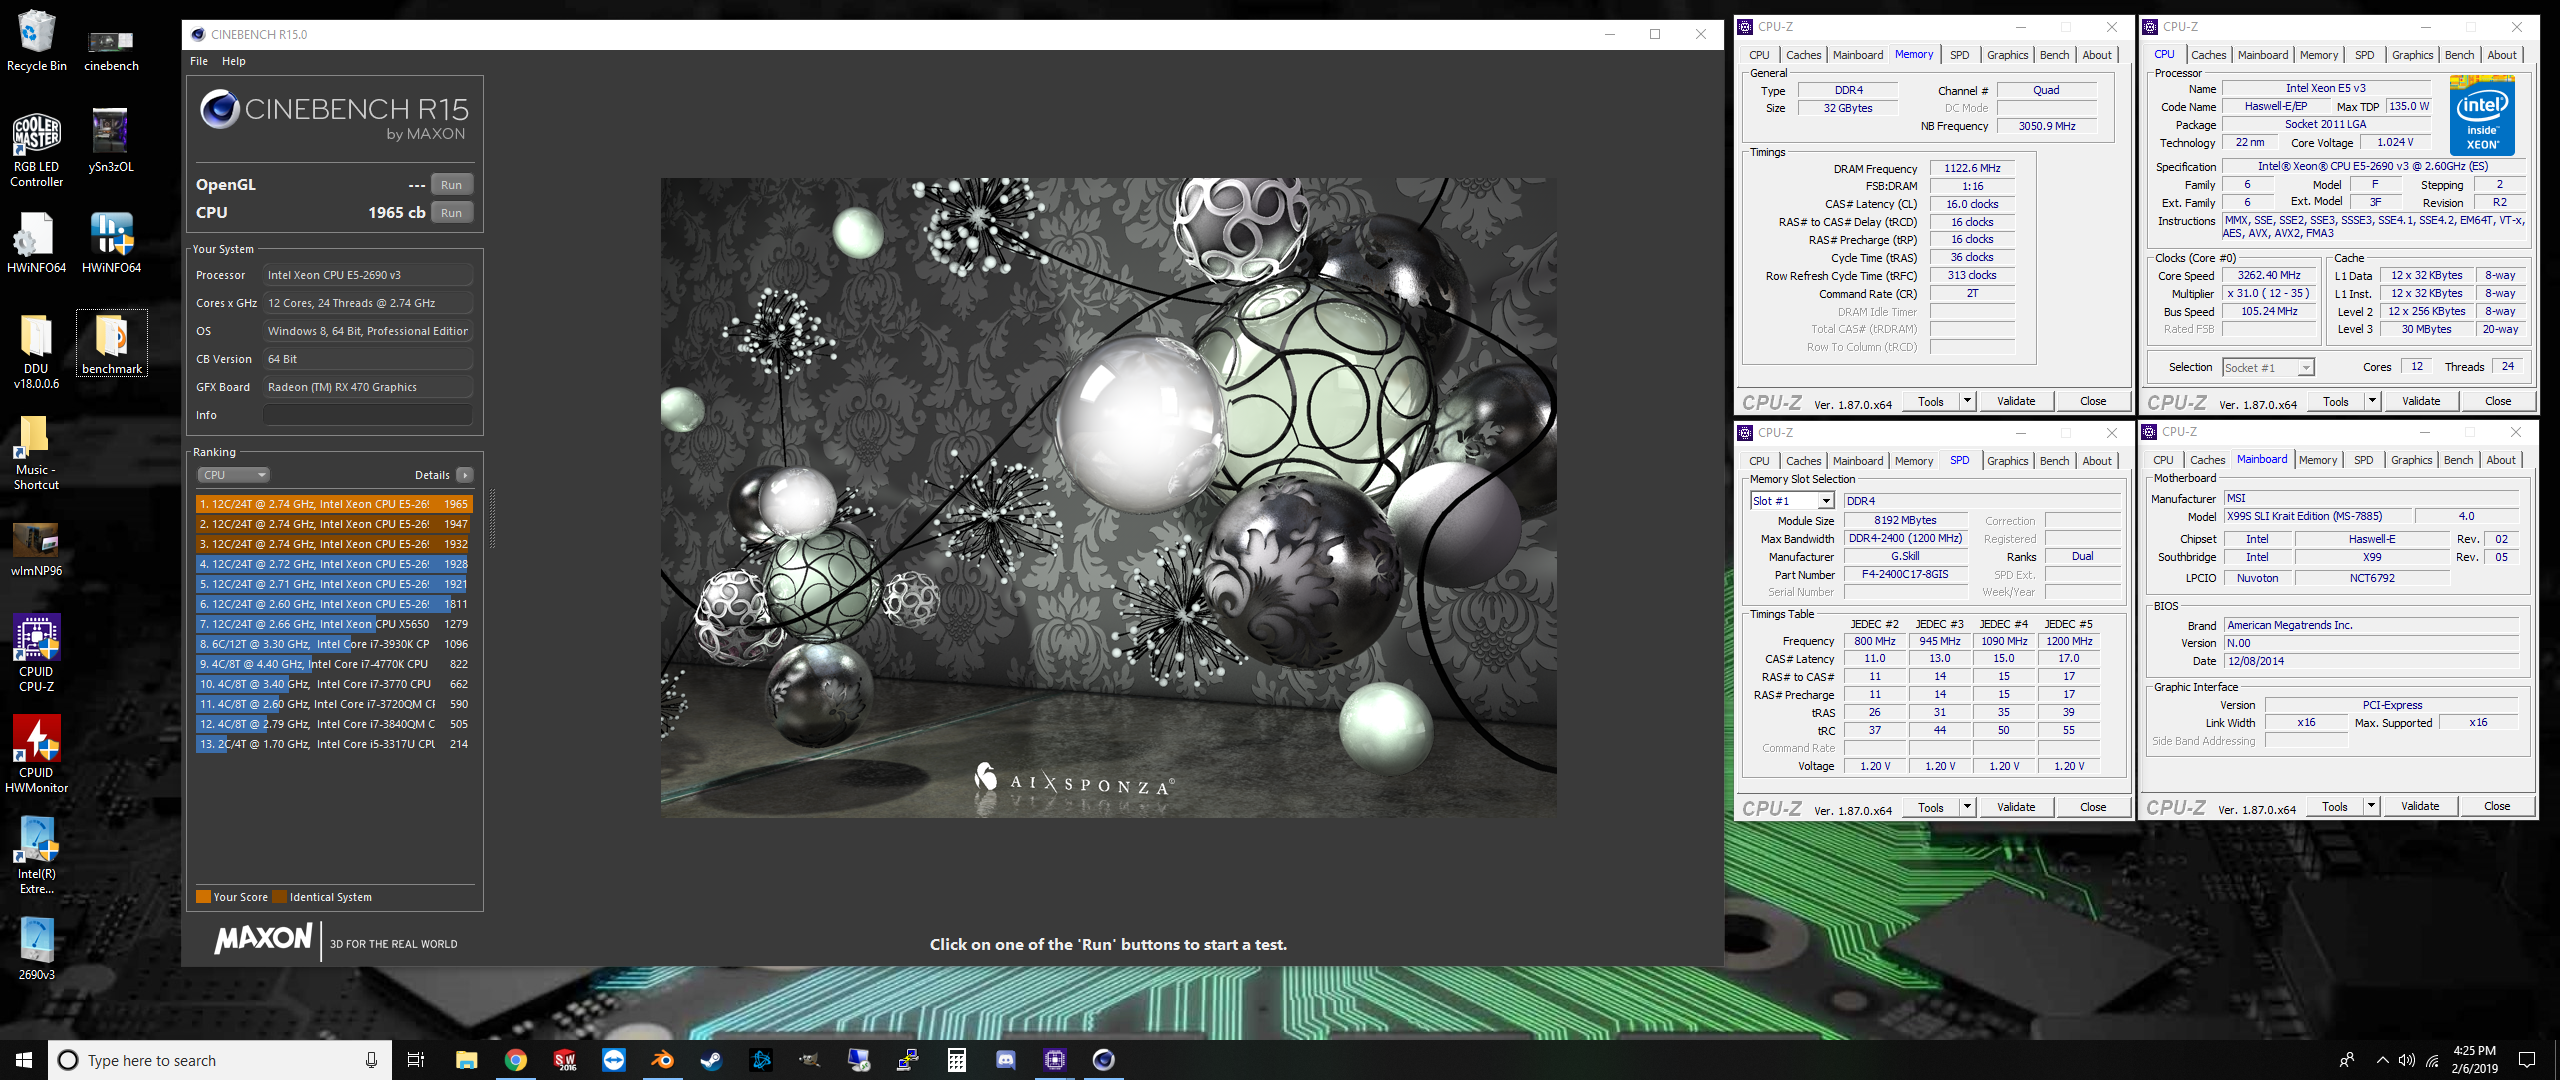Switch to CPU-Z via taskbar icon
This screenshot has width=2560, height=1080.
(1055, 1060)
